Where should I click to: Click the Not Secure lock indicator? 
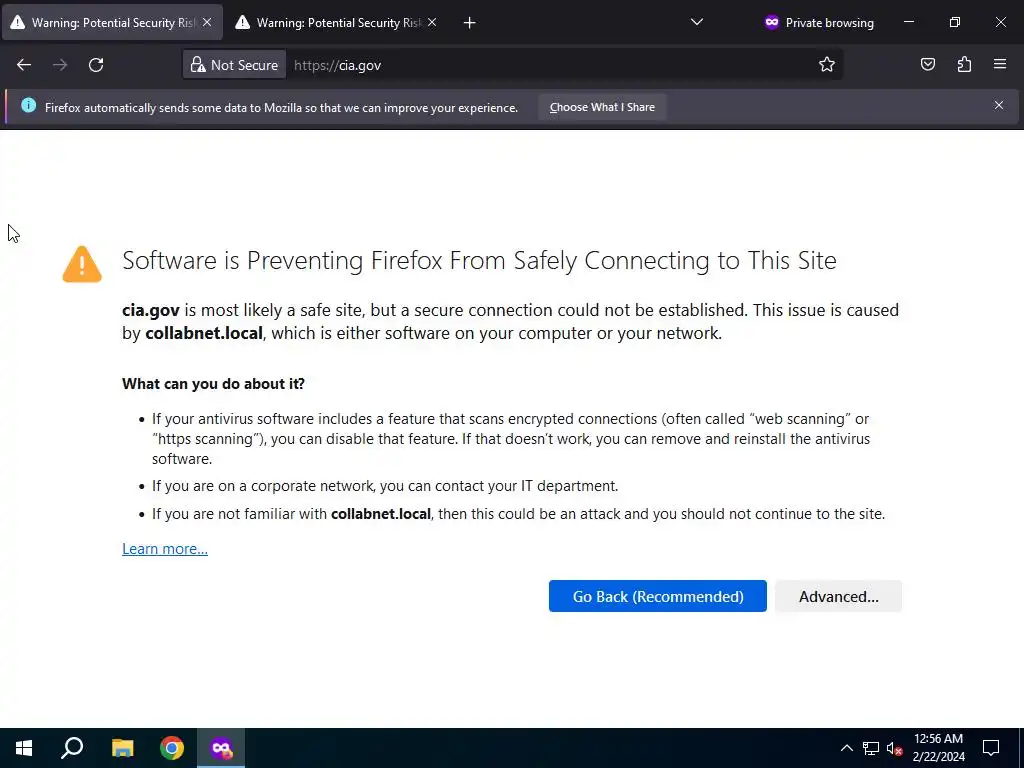point(235,65)
